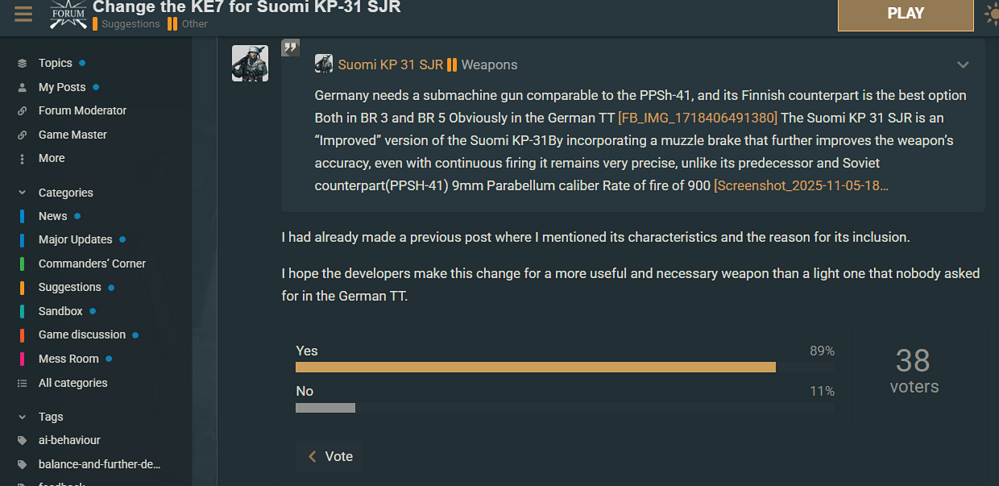
Task: Click the ai-behaviour tag icon
Action: point(22,440)
